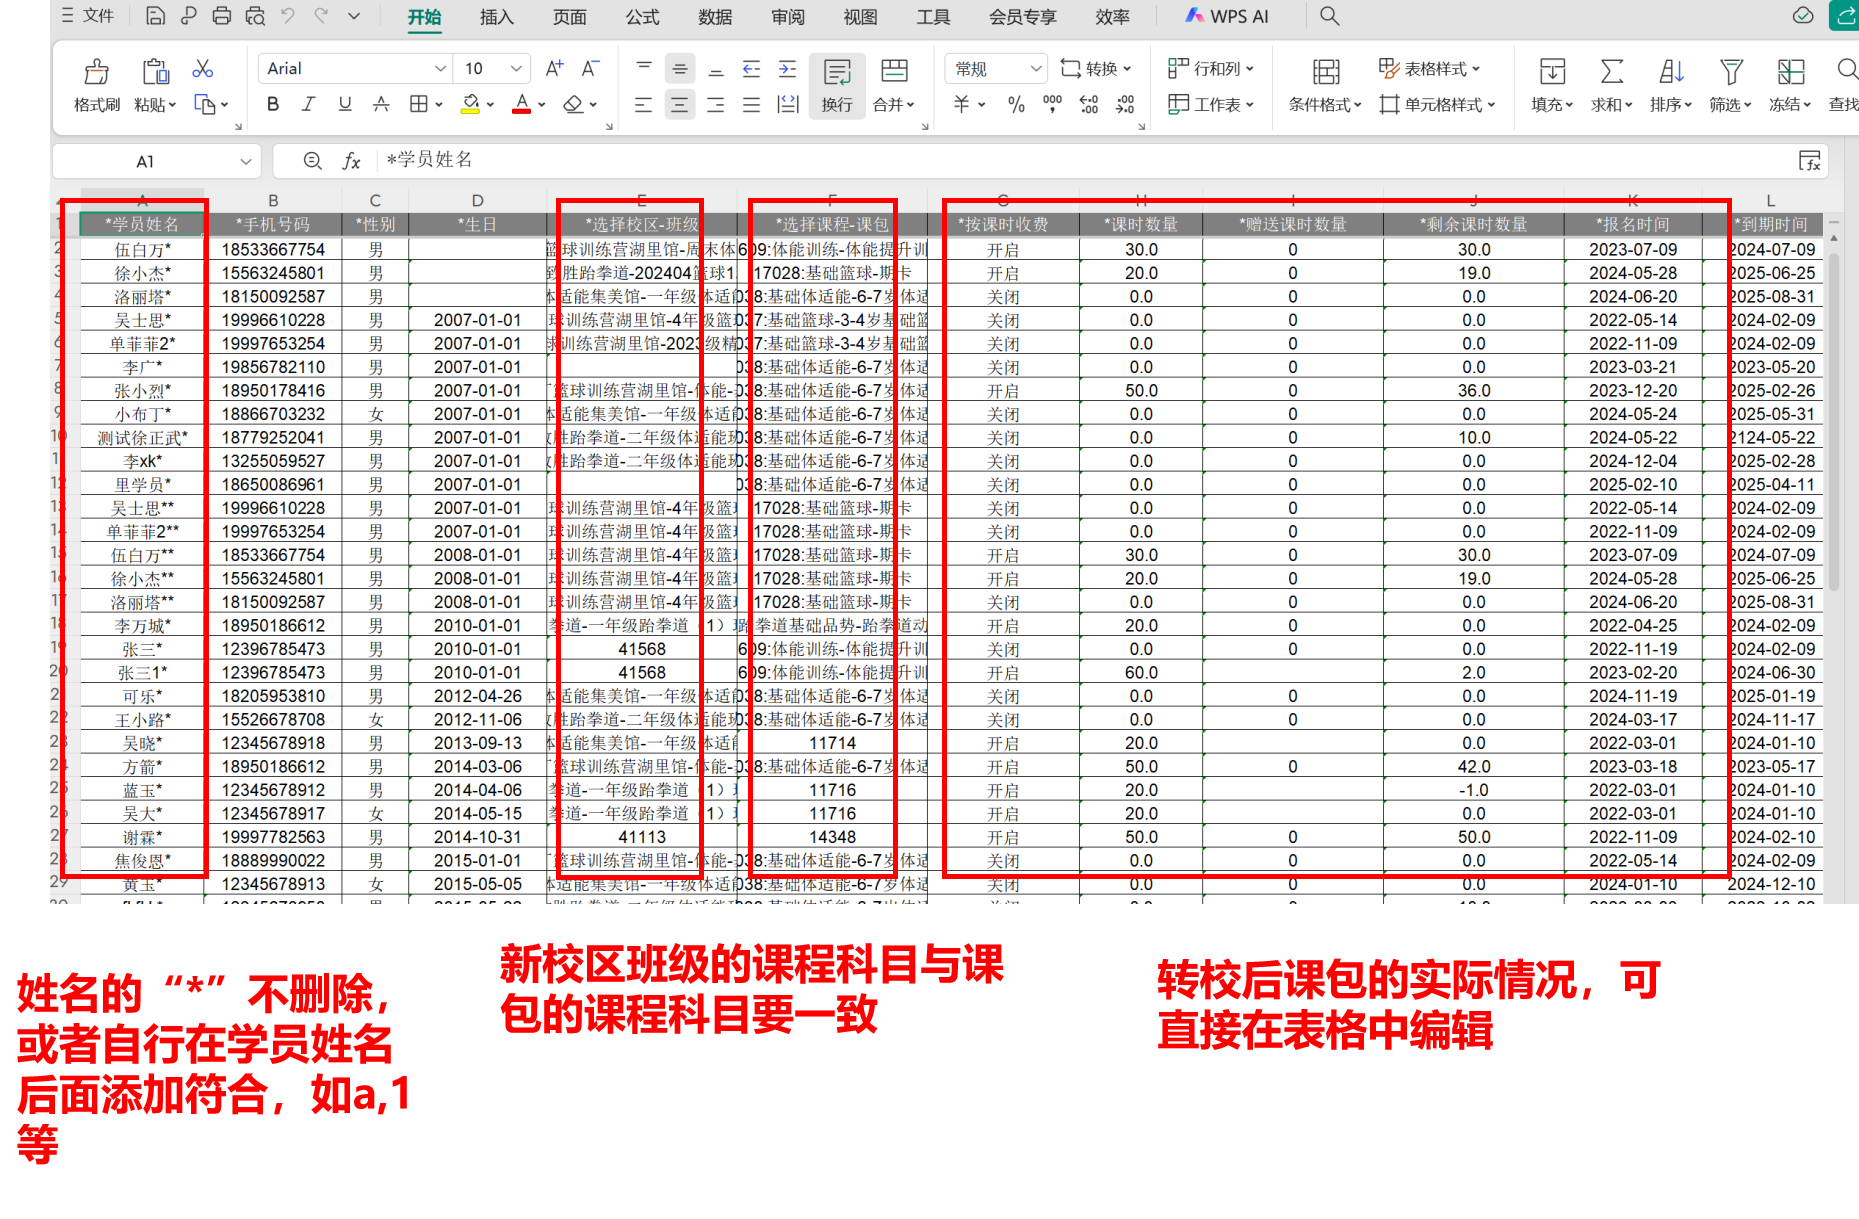Apply the red font color swatch
1859x1219 pixels.
tap(521, 104)
